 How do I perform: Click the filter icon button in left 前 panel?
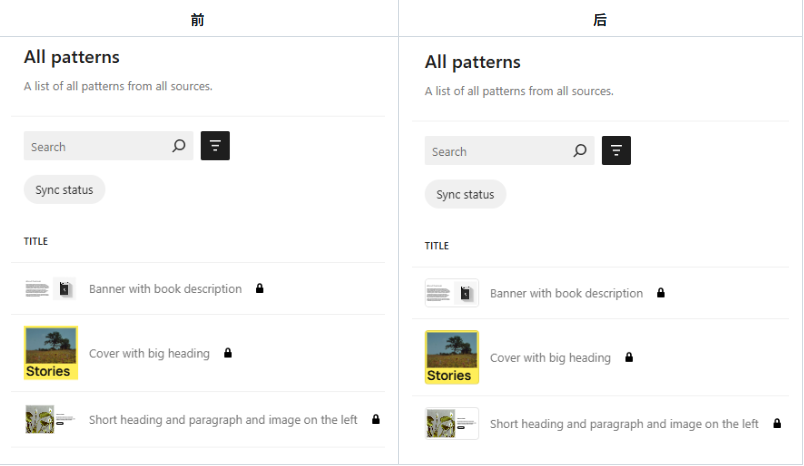pyautogui.click(x=215, y=146)
